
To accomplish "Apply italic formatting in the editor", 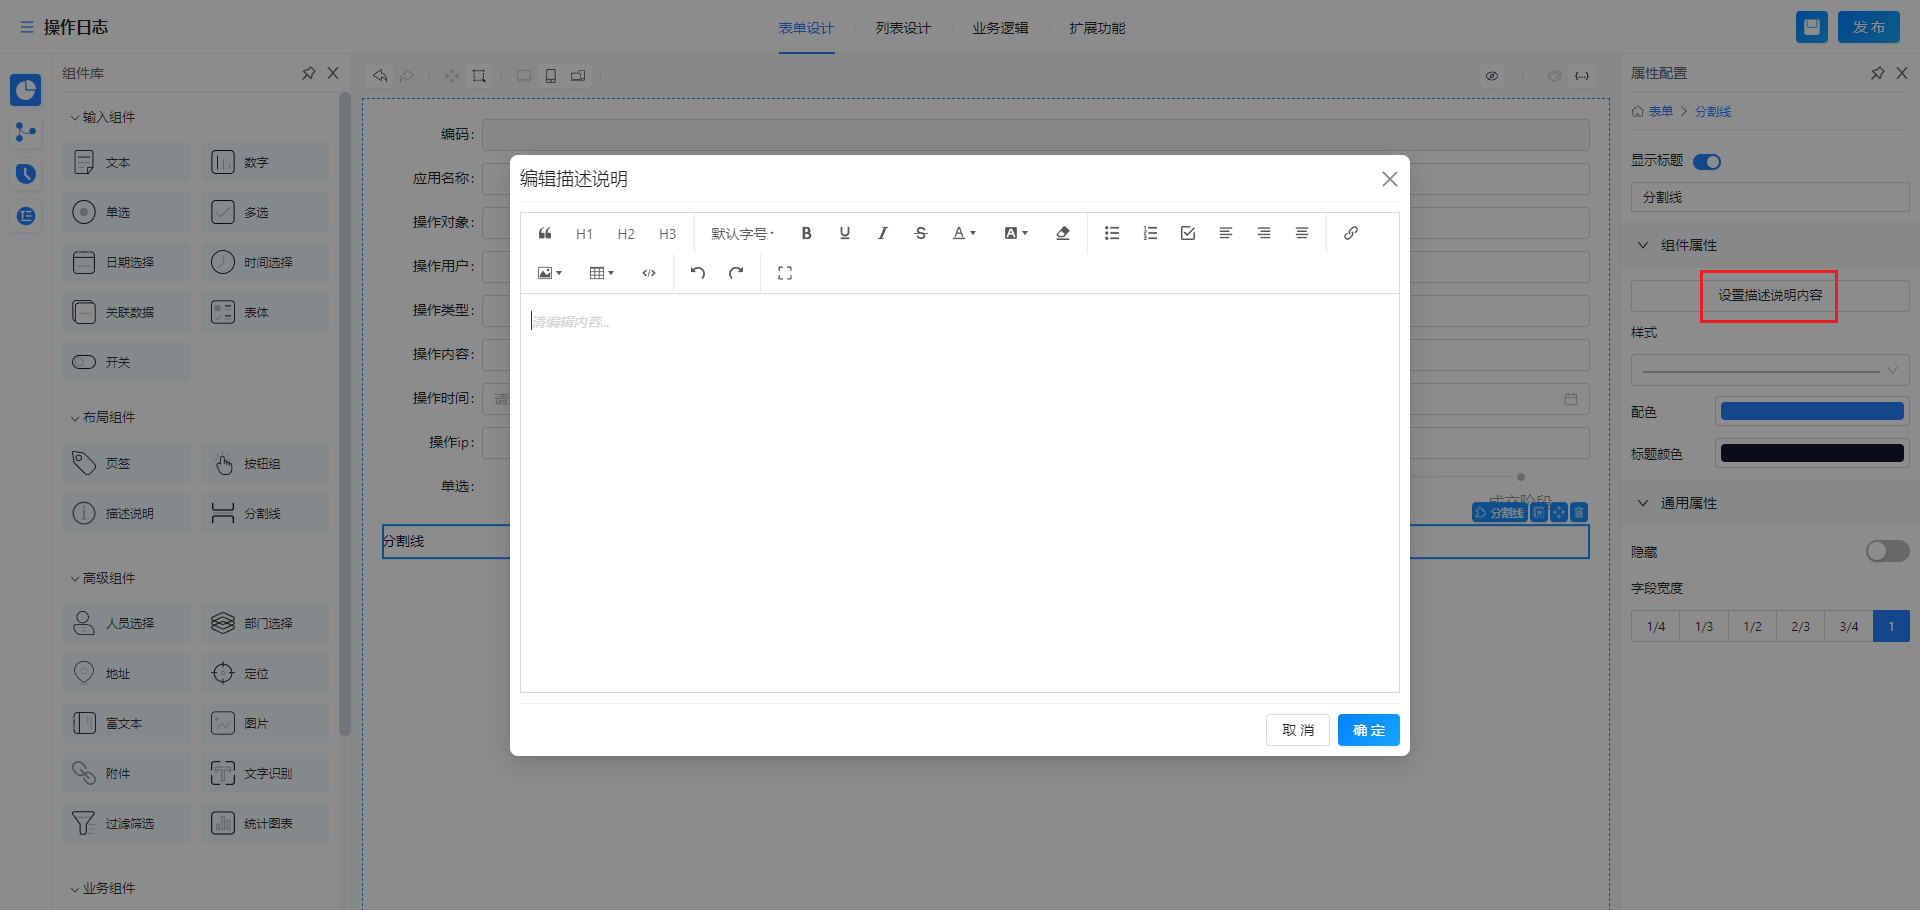I will tap(882, 233).
